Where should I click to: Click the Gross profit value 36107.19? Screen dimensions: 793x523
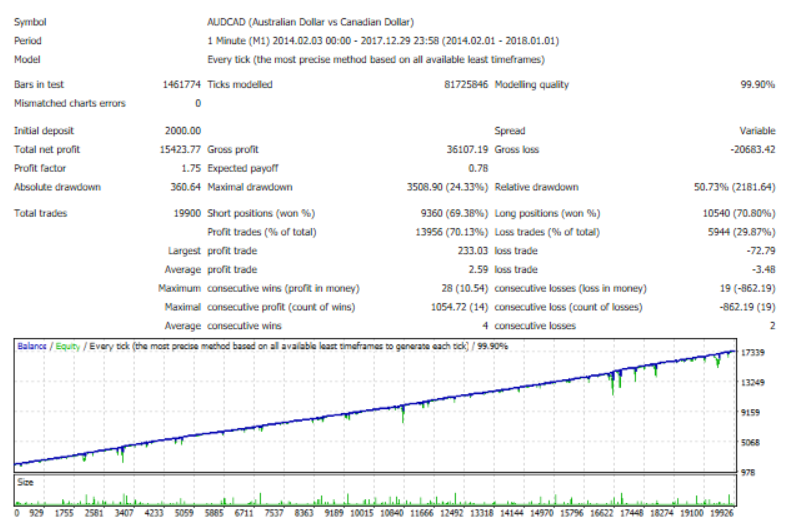coord(467,150)
